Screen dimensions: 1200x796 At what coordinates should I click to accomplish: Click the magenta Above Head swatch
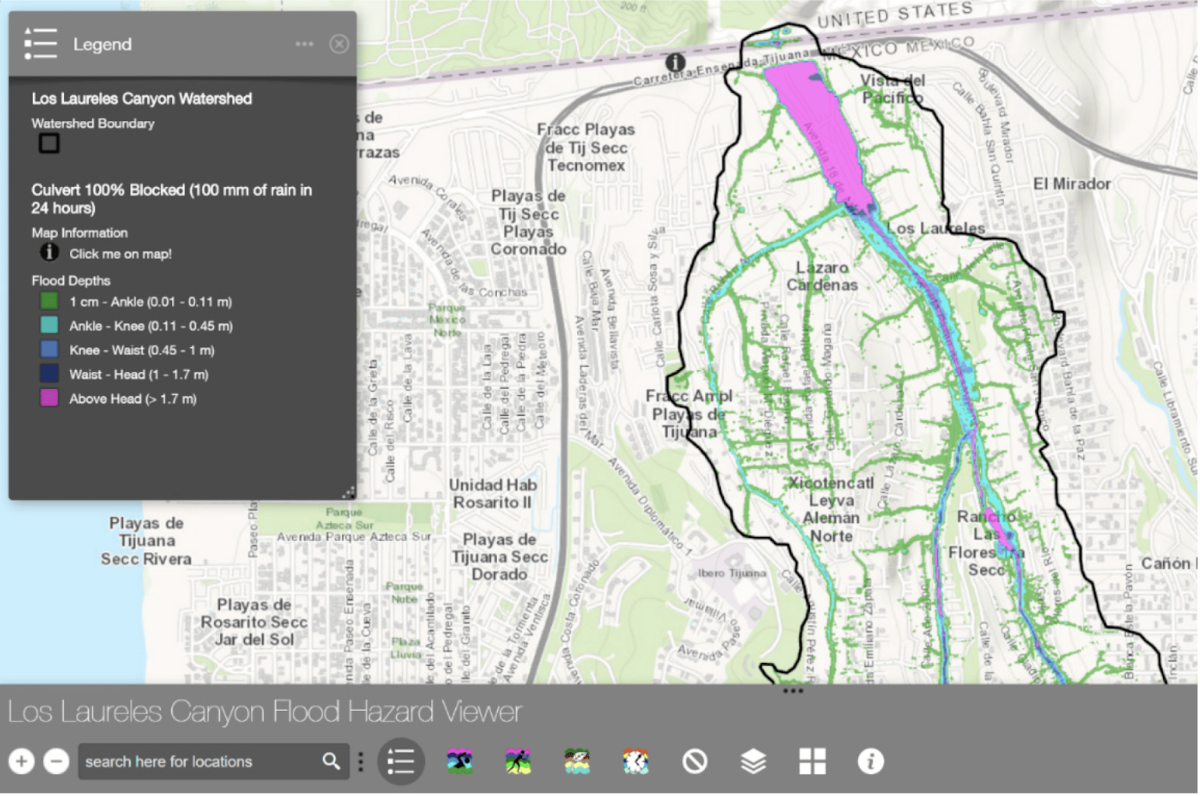pyautogui.click(x=49, y=398)
